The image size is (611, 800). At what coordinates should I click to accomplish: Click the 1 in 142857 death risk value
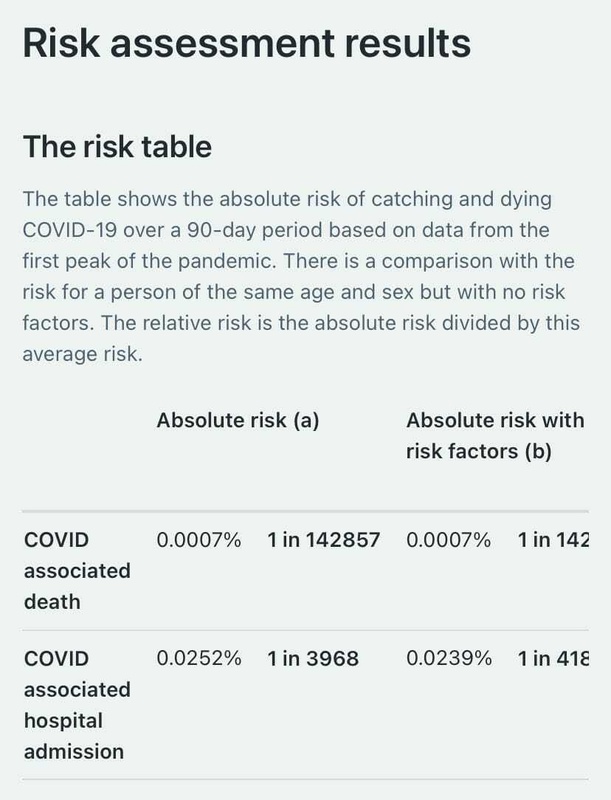pos(324,540)
